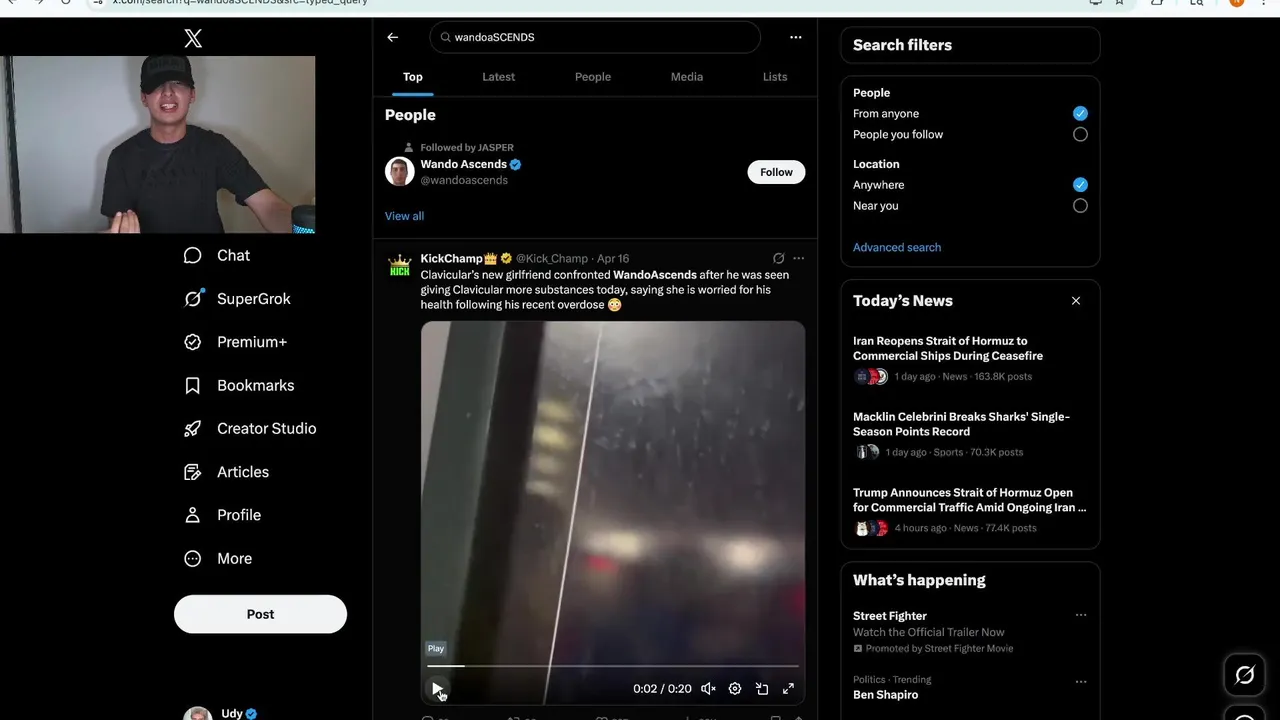Switch to the Media tab
This screenshot has height=720, width=1280.
point(687,77)
